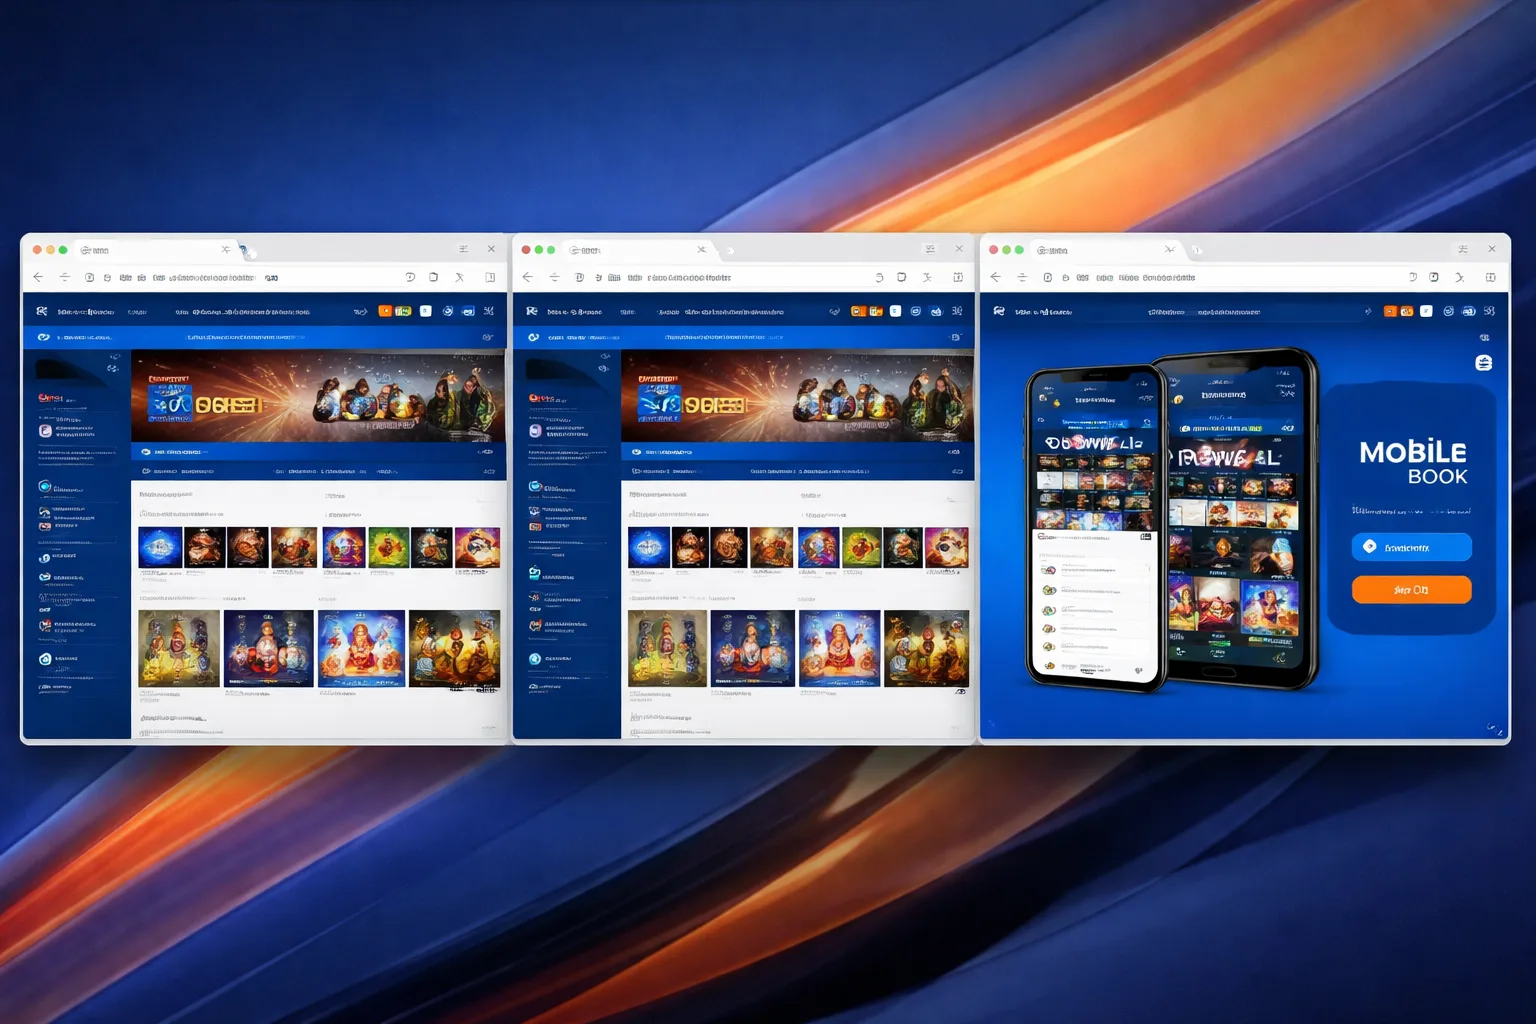1536x1024 pixels.
Task: Click the site logo in the right window header
Action: 999,311
